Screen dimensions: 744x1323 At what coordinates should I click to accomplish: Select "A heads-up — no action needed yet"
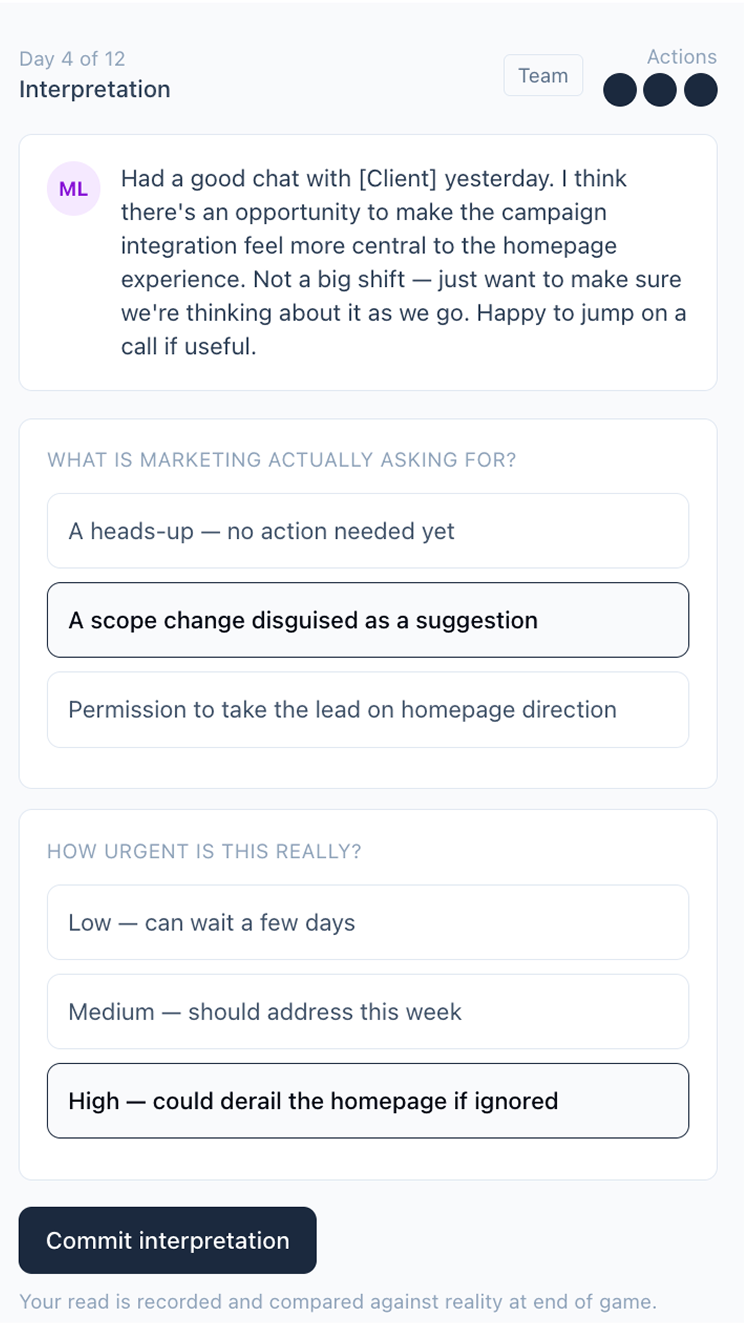point(368,531)
